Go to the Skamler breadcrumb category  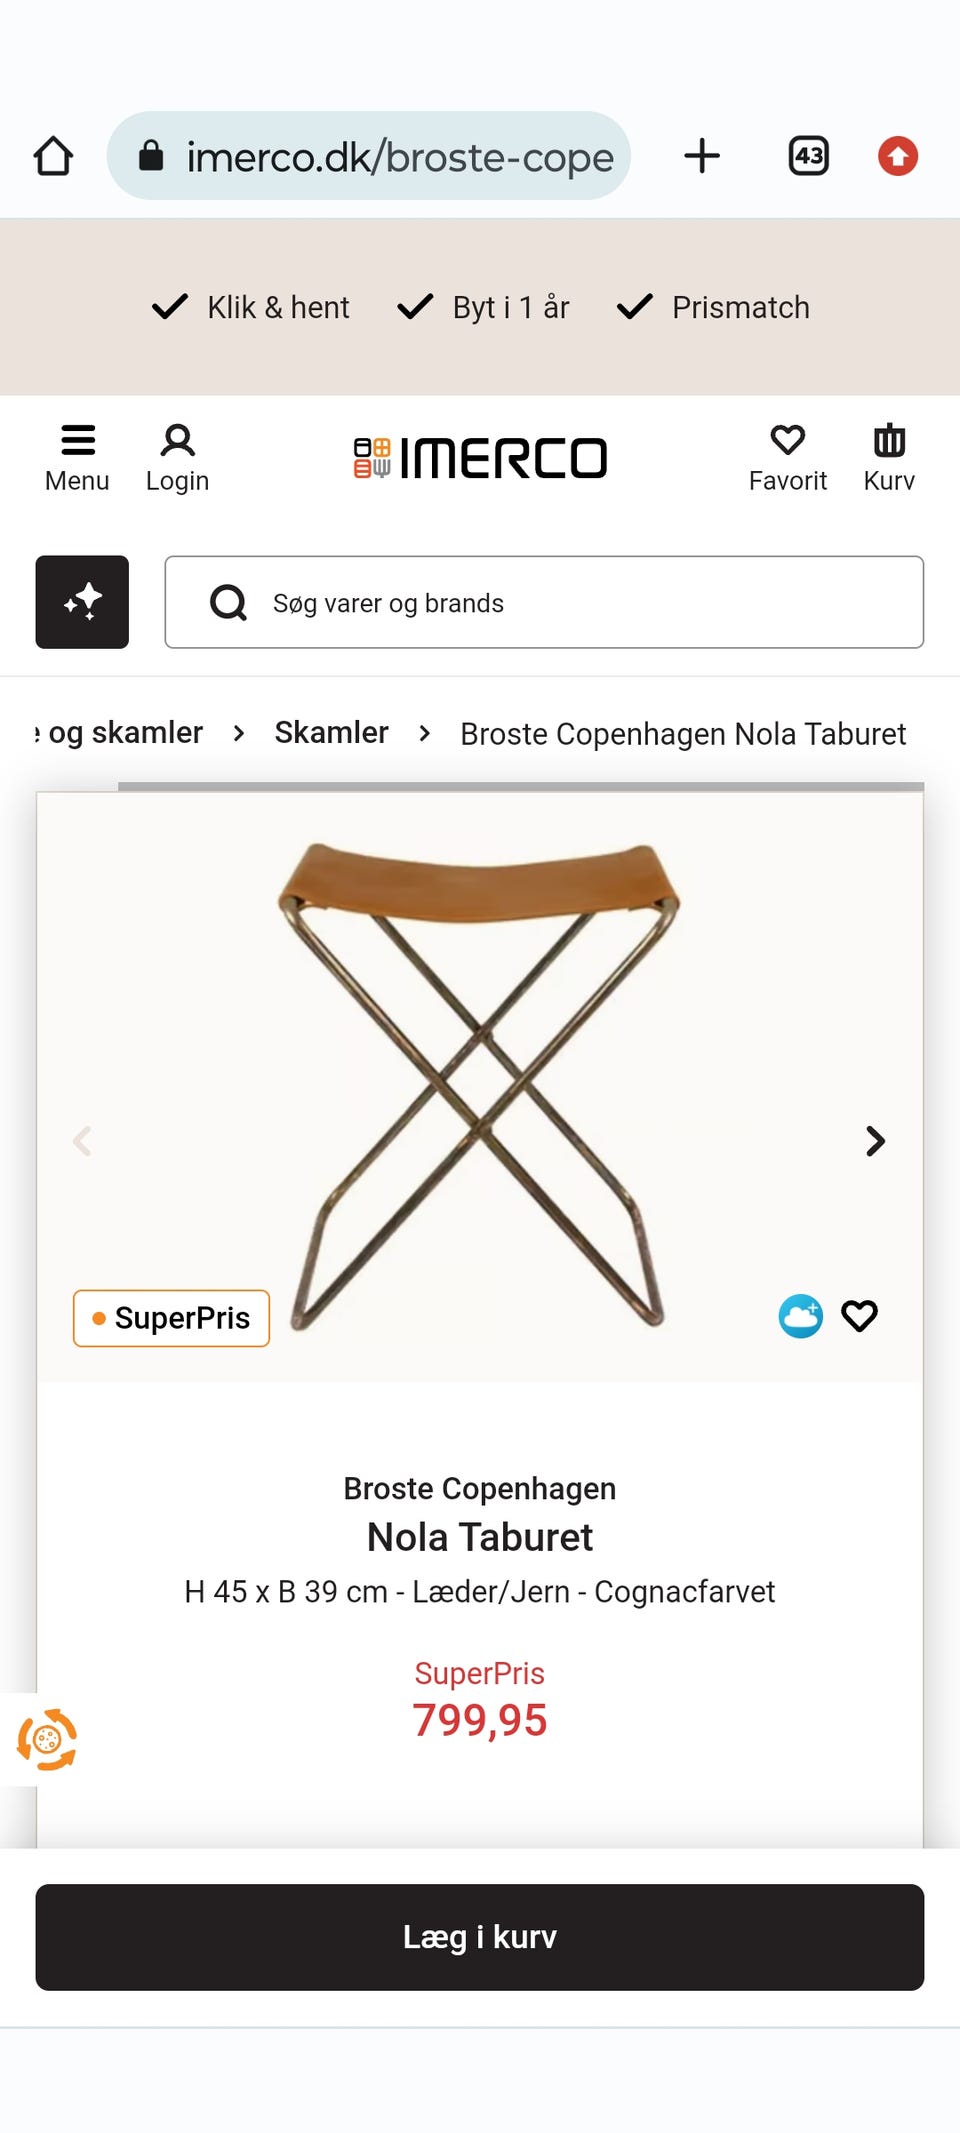coord(331,733)
